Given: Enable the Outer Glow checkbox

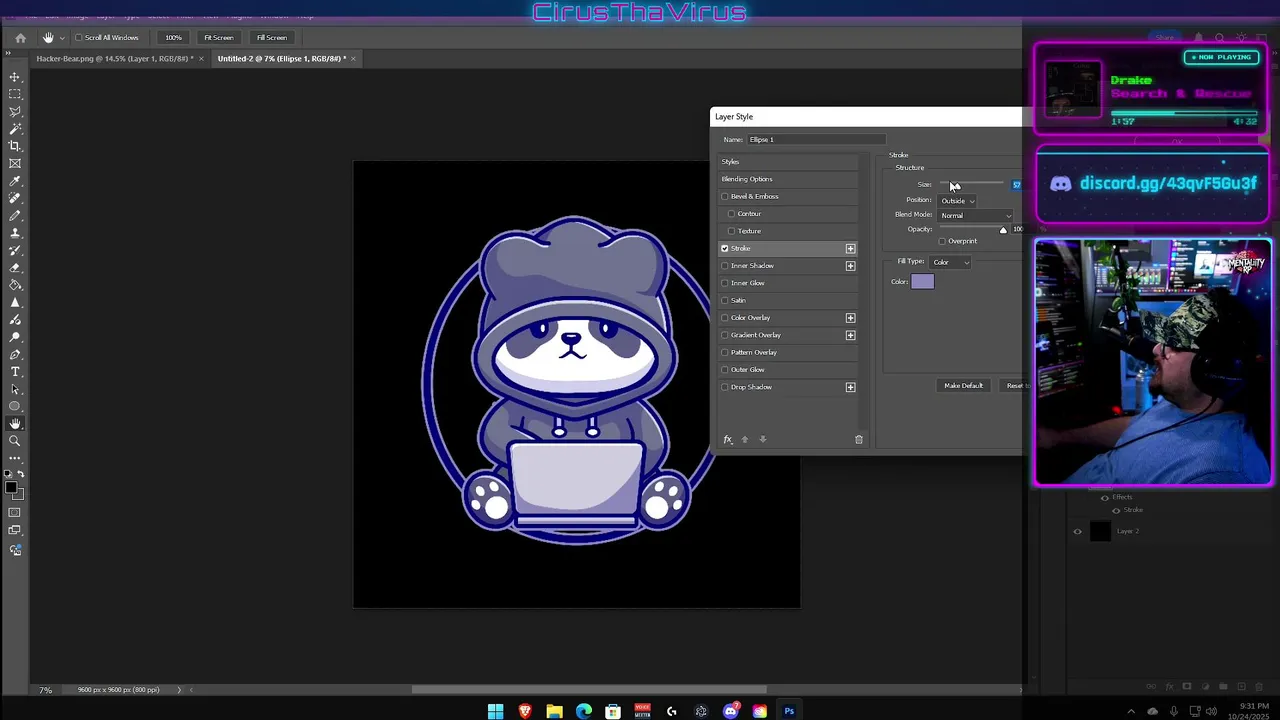Looking at the screenshot, I should point(725,370).
